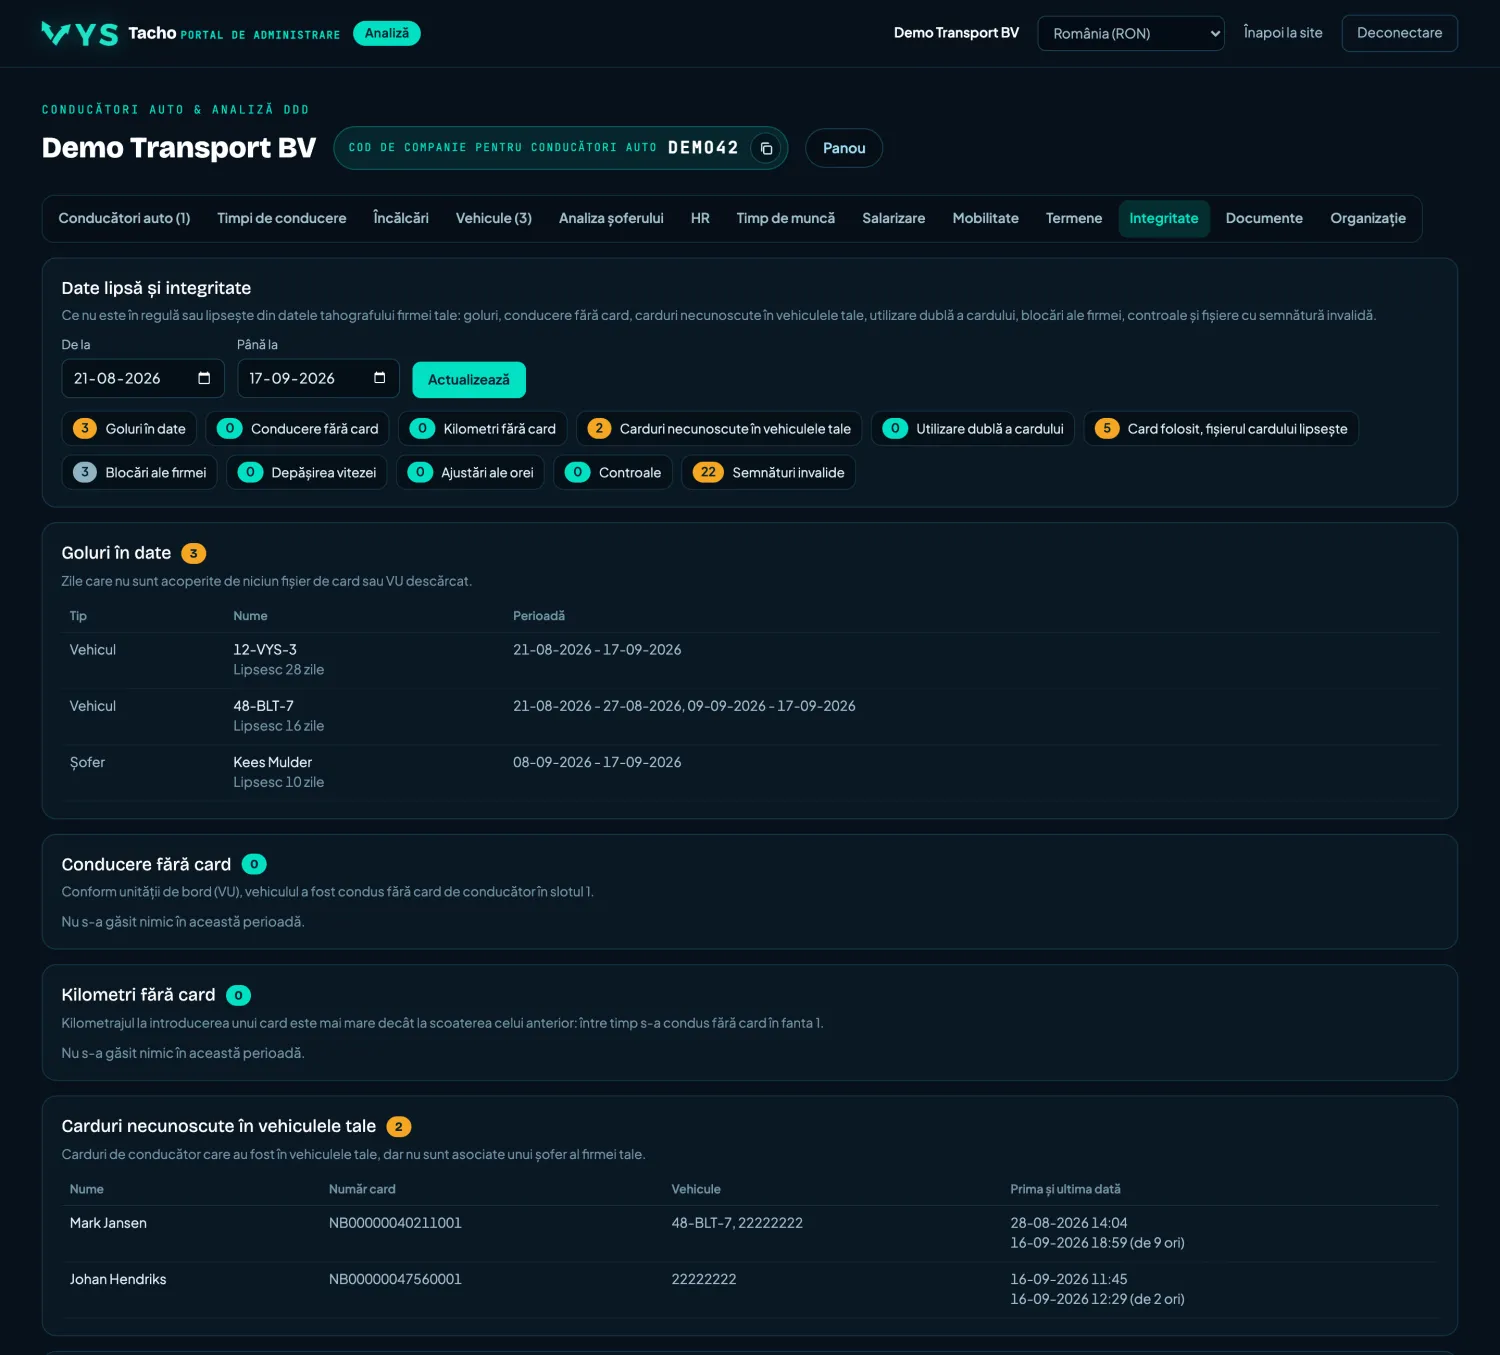1500x1355 pixels.
Task: Click the 'Perioadă' column header
Action: coord(539,616)
